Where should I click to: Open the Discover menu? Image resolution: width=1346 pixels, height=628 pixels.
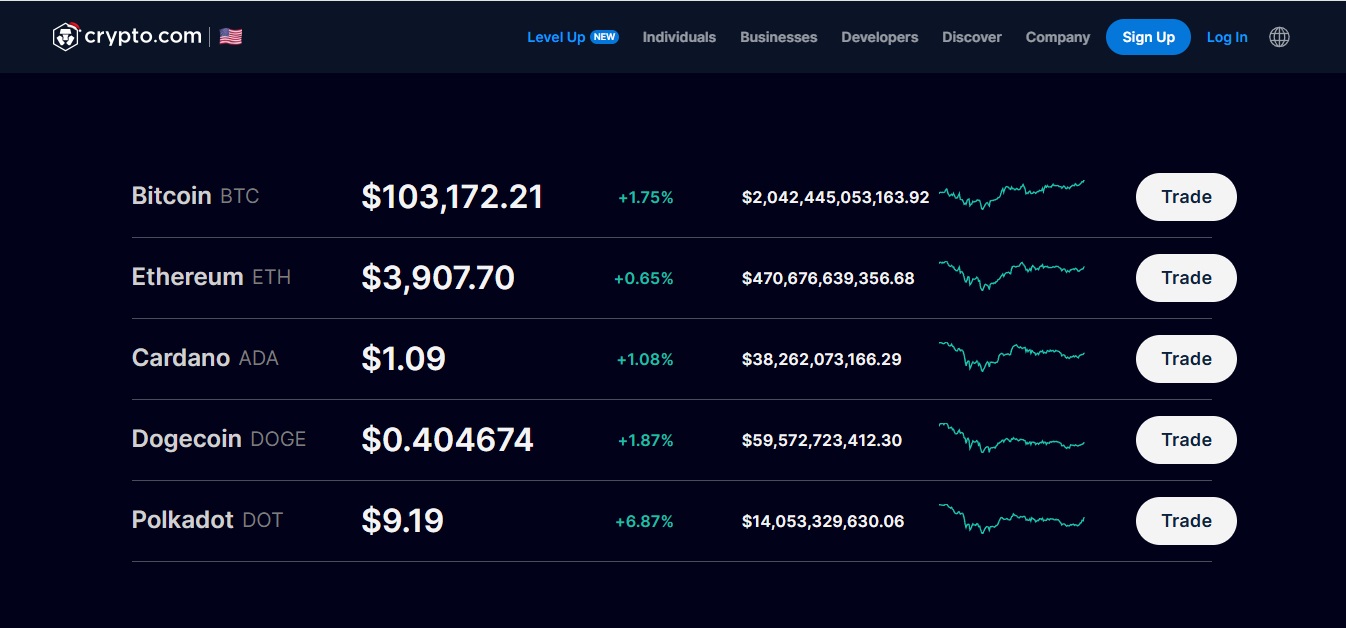point(971,37)
